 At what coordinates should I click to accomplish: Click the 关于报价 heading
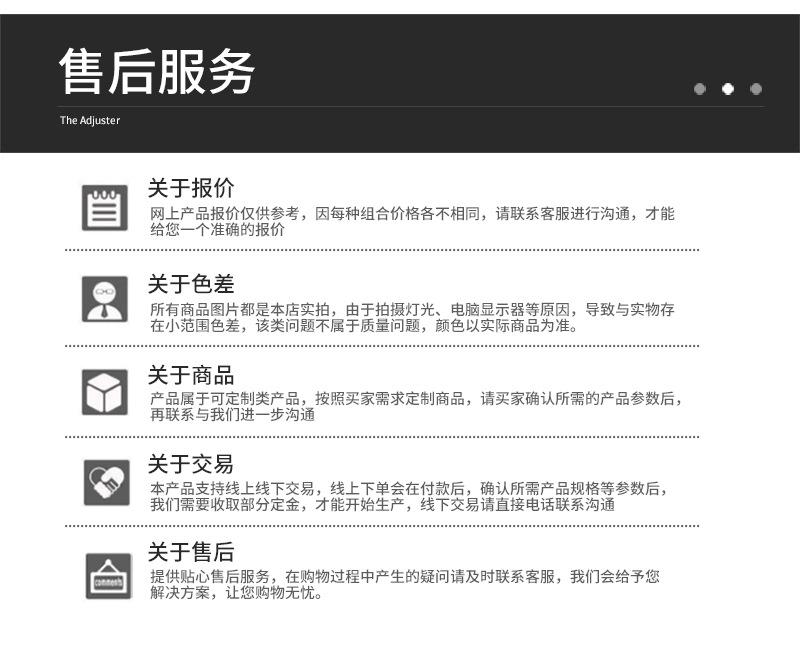pos(191,188)
